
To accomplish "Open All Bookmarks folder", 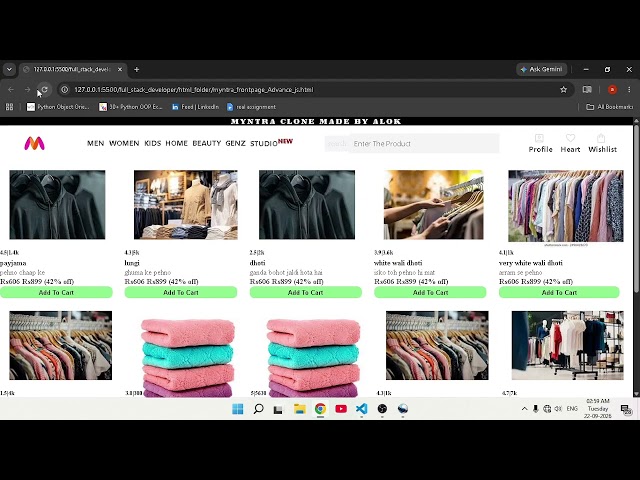I will point(609,107).
